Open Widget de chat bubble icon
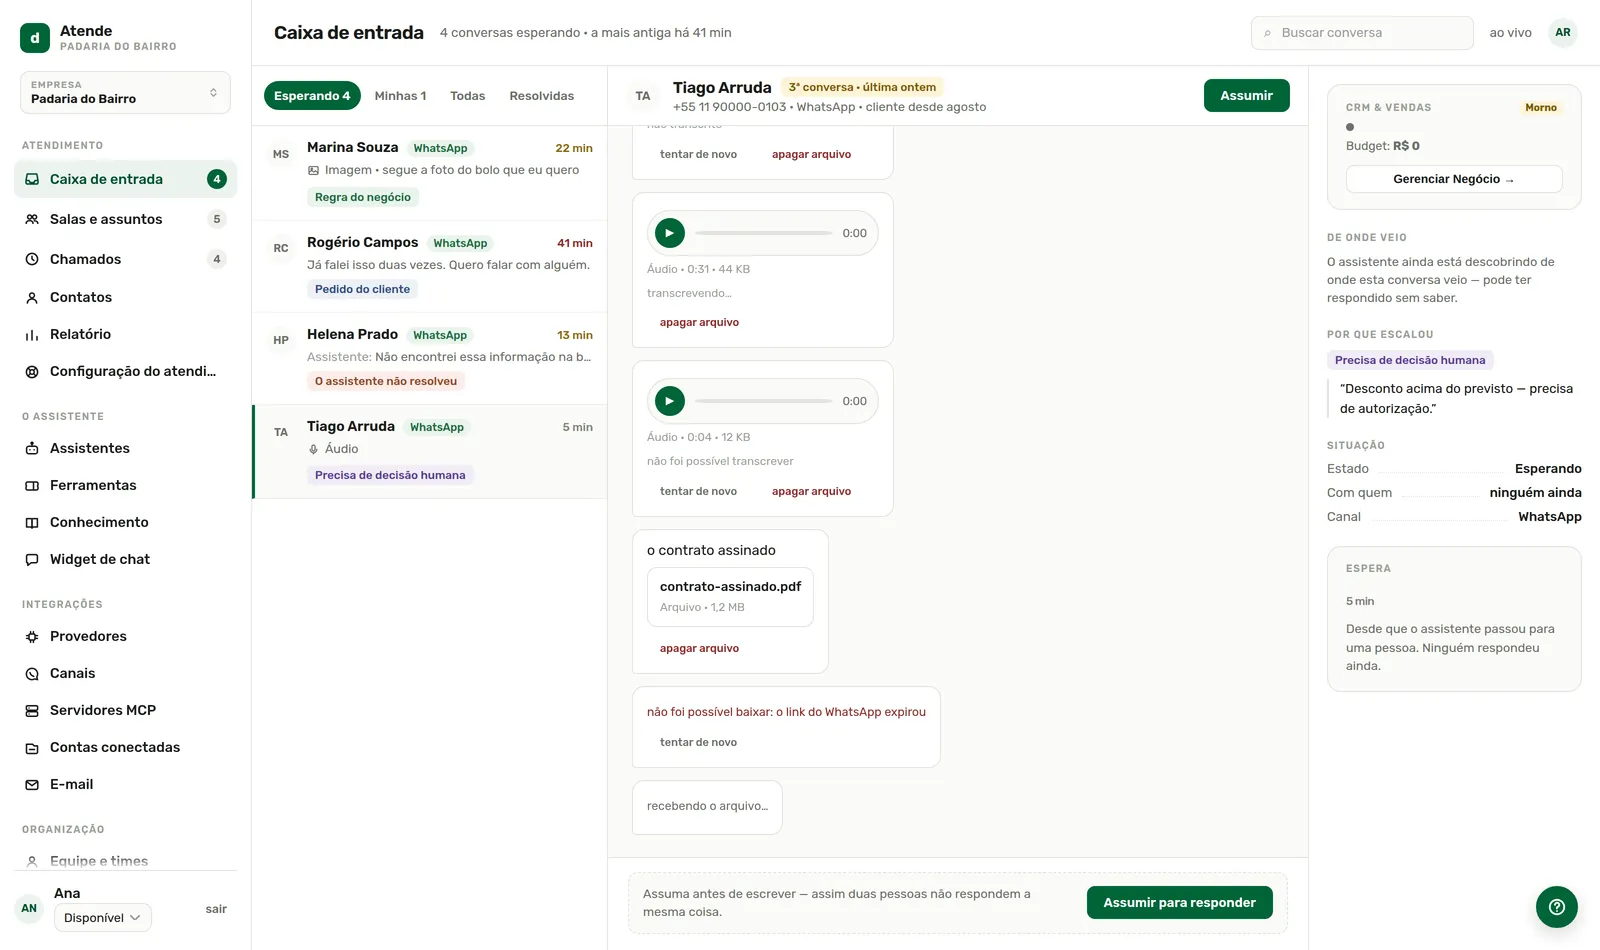The height and width of the screenshot is (950, 1600). pyautogui.click(x=32, y=560)
